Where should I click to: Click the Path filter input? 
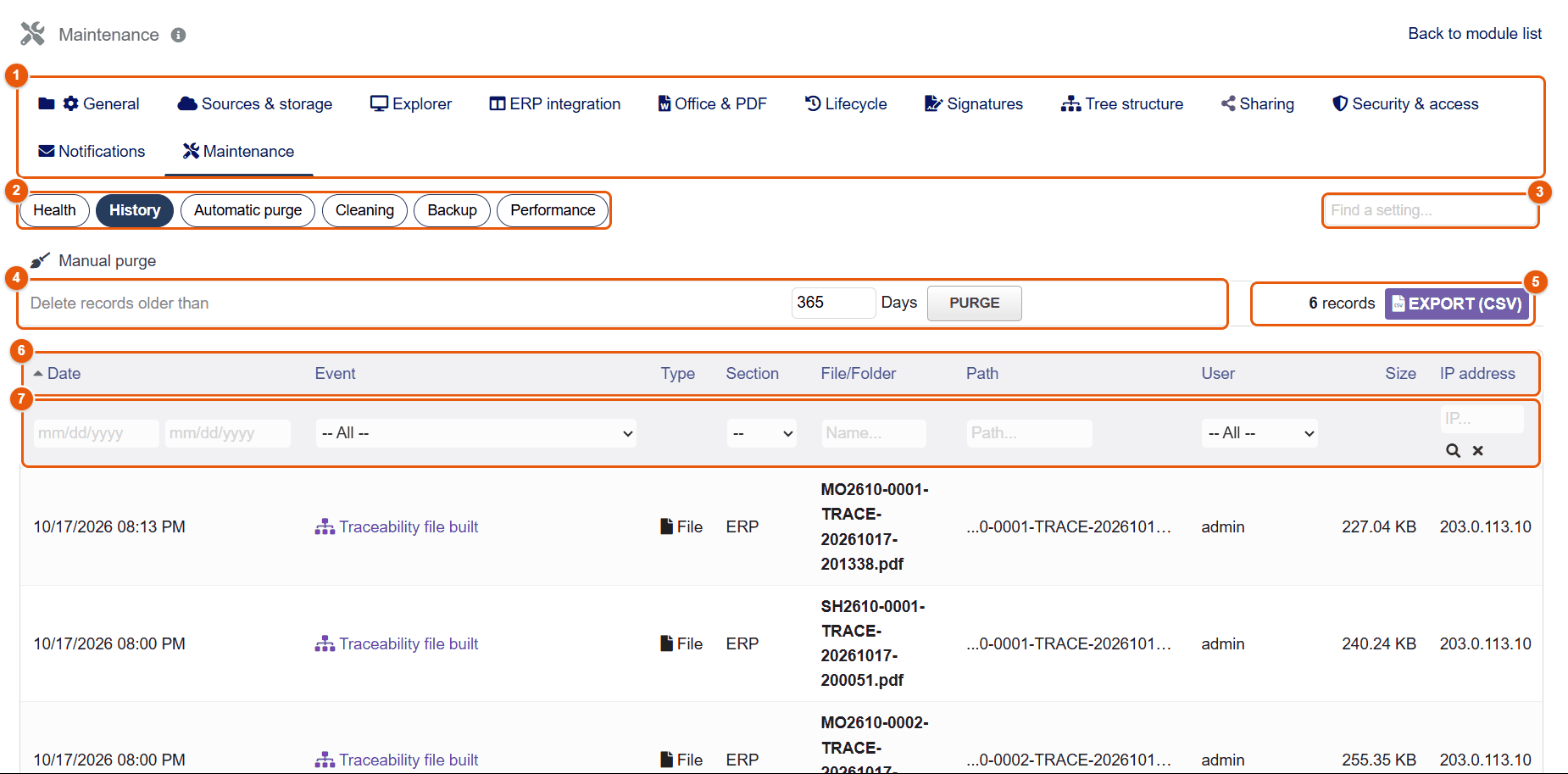[1030, 433]
